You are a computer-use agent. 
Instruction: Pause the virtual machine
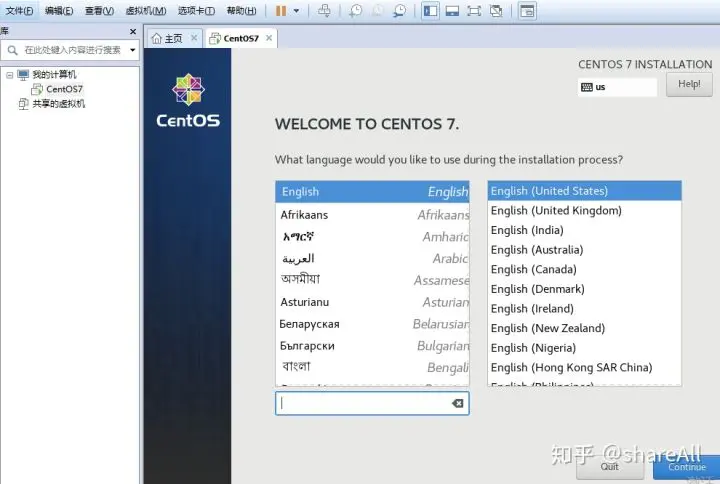pos(281,11)
